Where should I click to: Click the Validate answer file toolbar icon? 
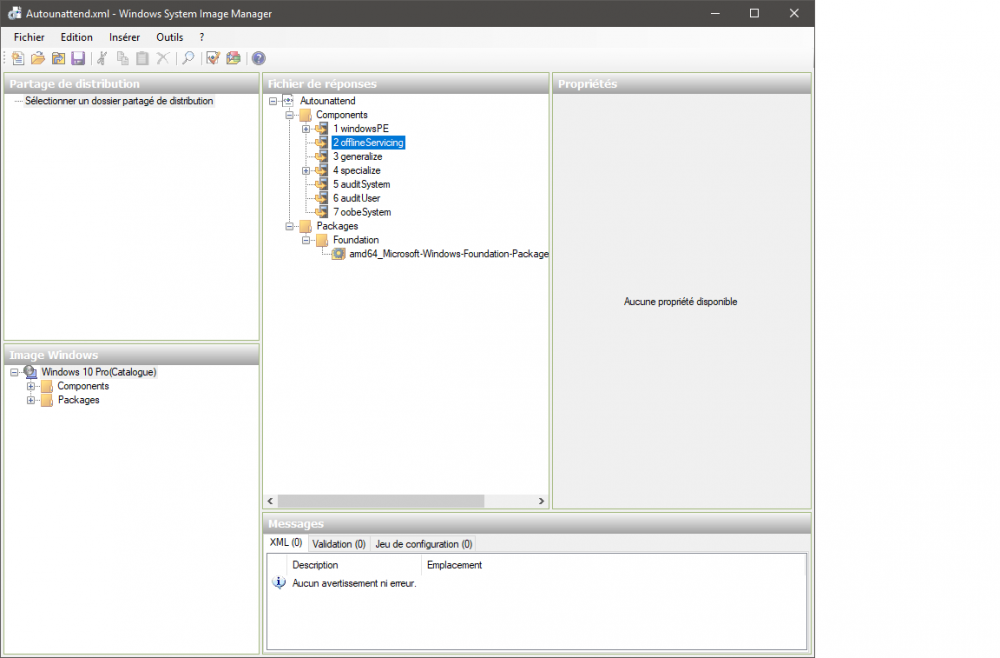tap(212, 58)
